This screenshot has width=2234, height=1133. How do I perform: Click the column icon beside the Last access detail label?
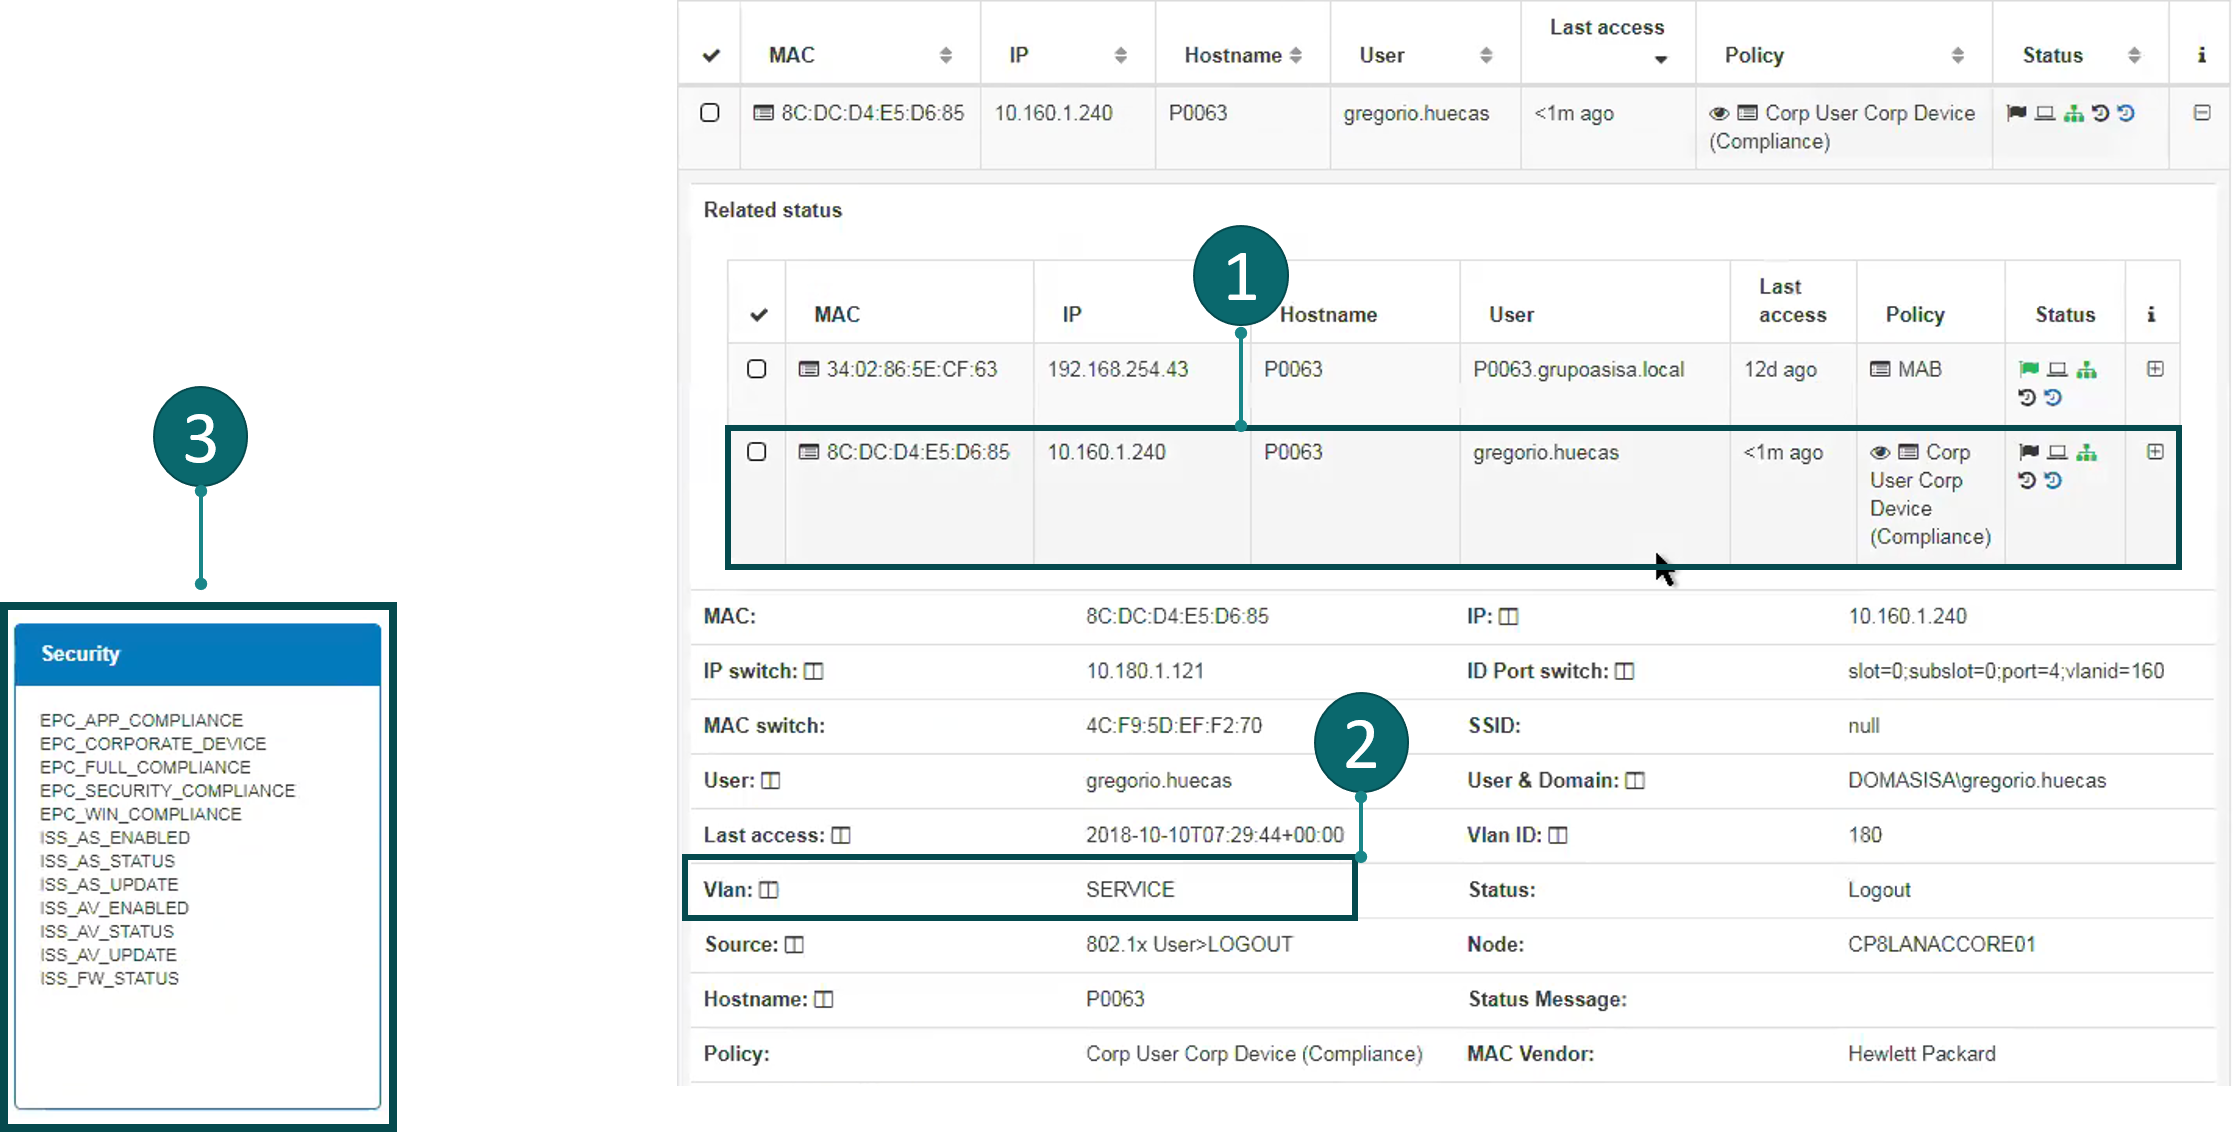tap(840, 836)
